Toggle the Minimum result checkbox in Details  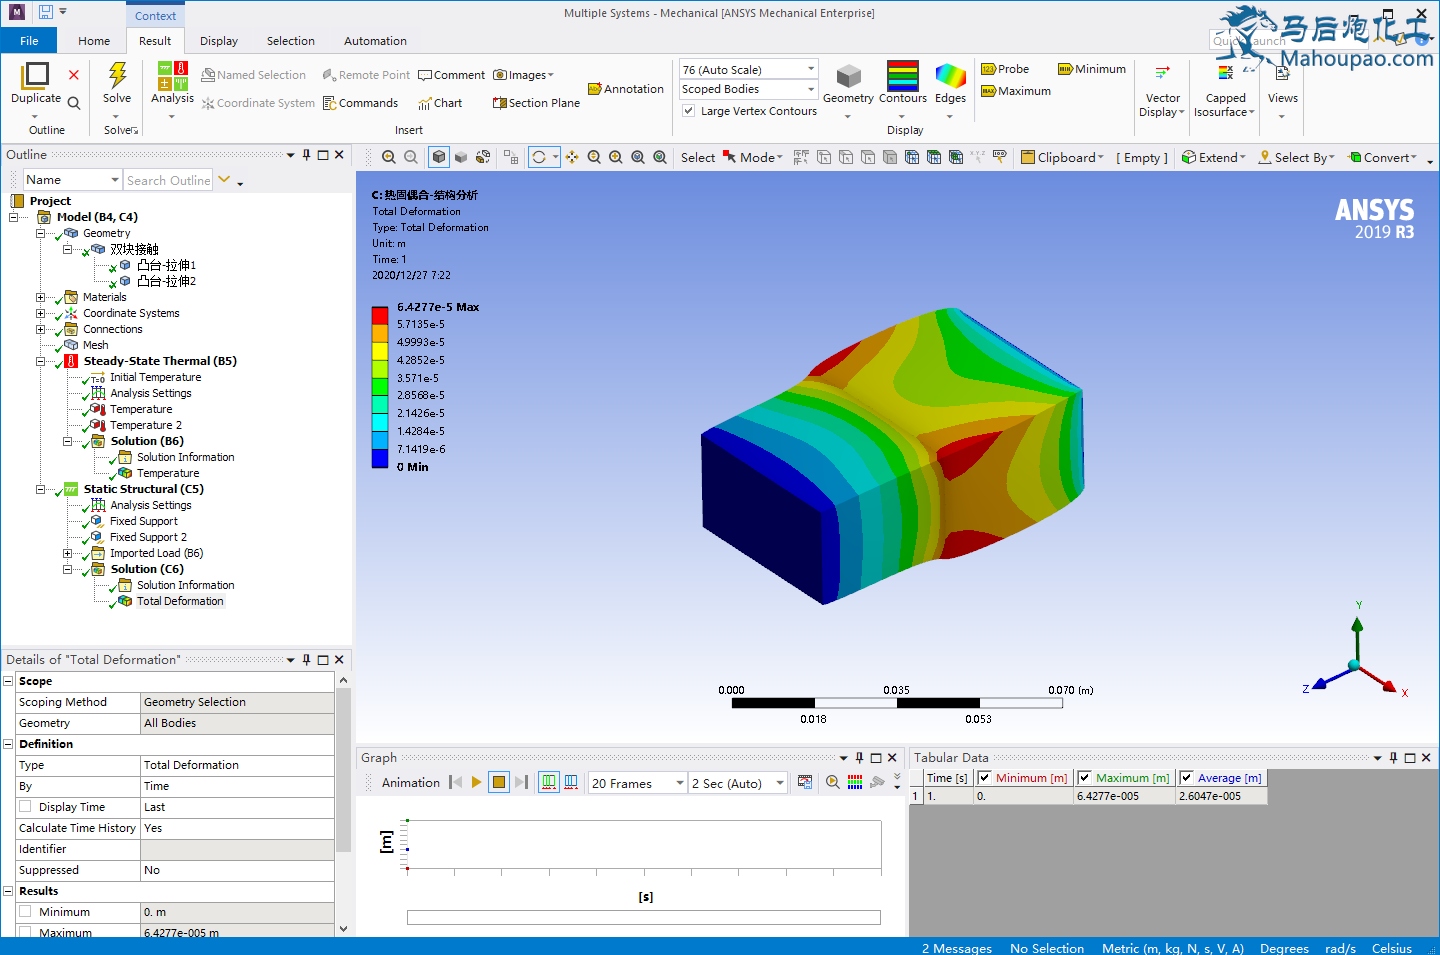[26, 912]
